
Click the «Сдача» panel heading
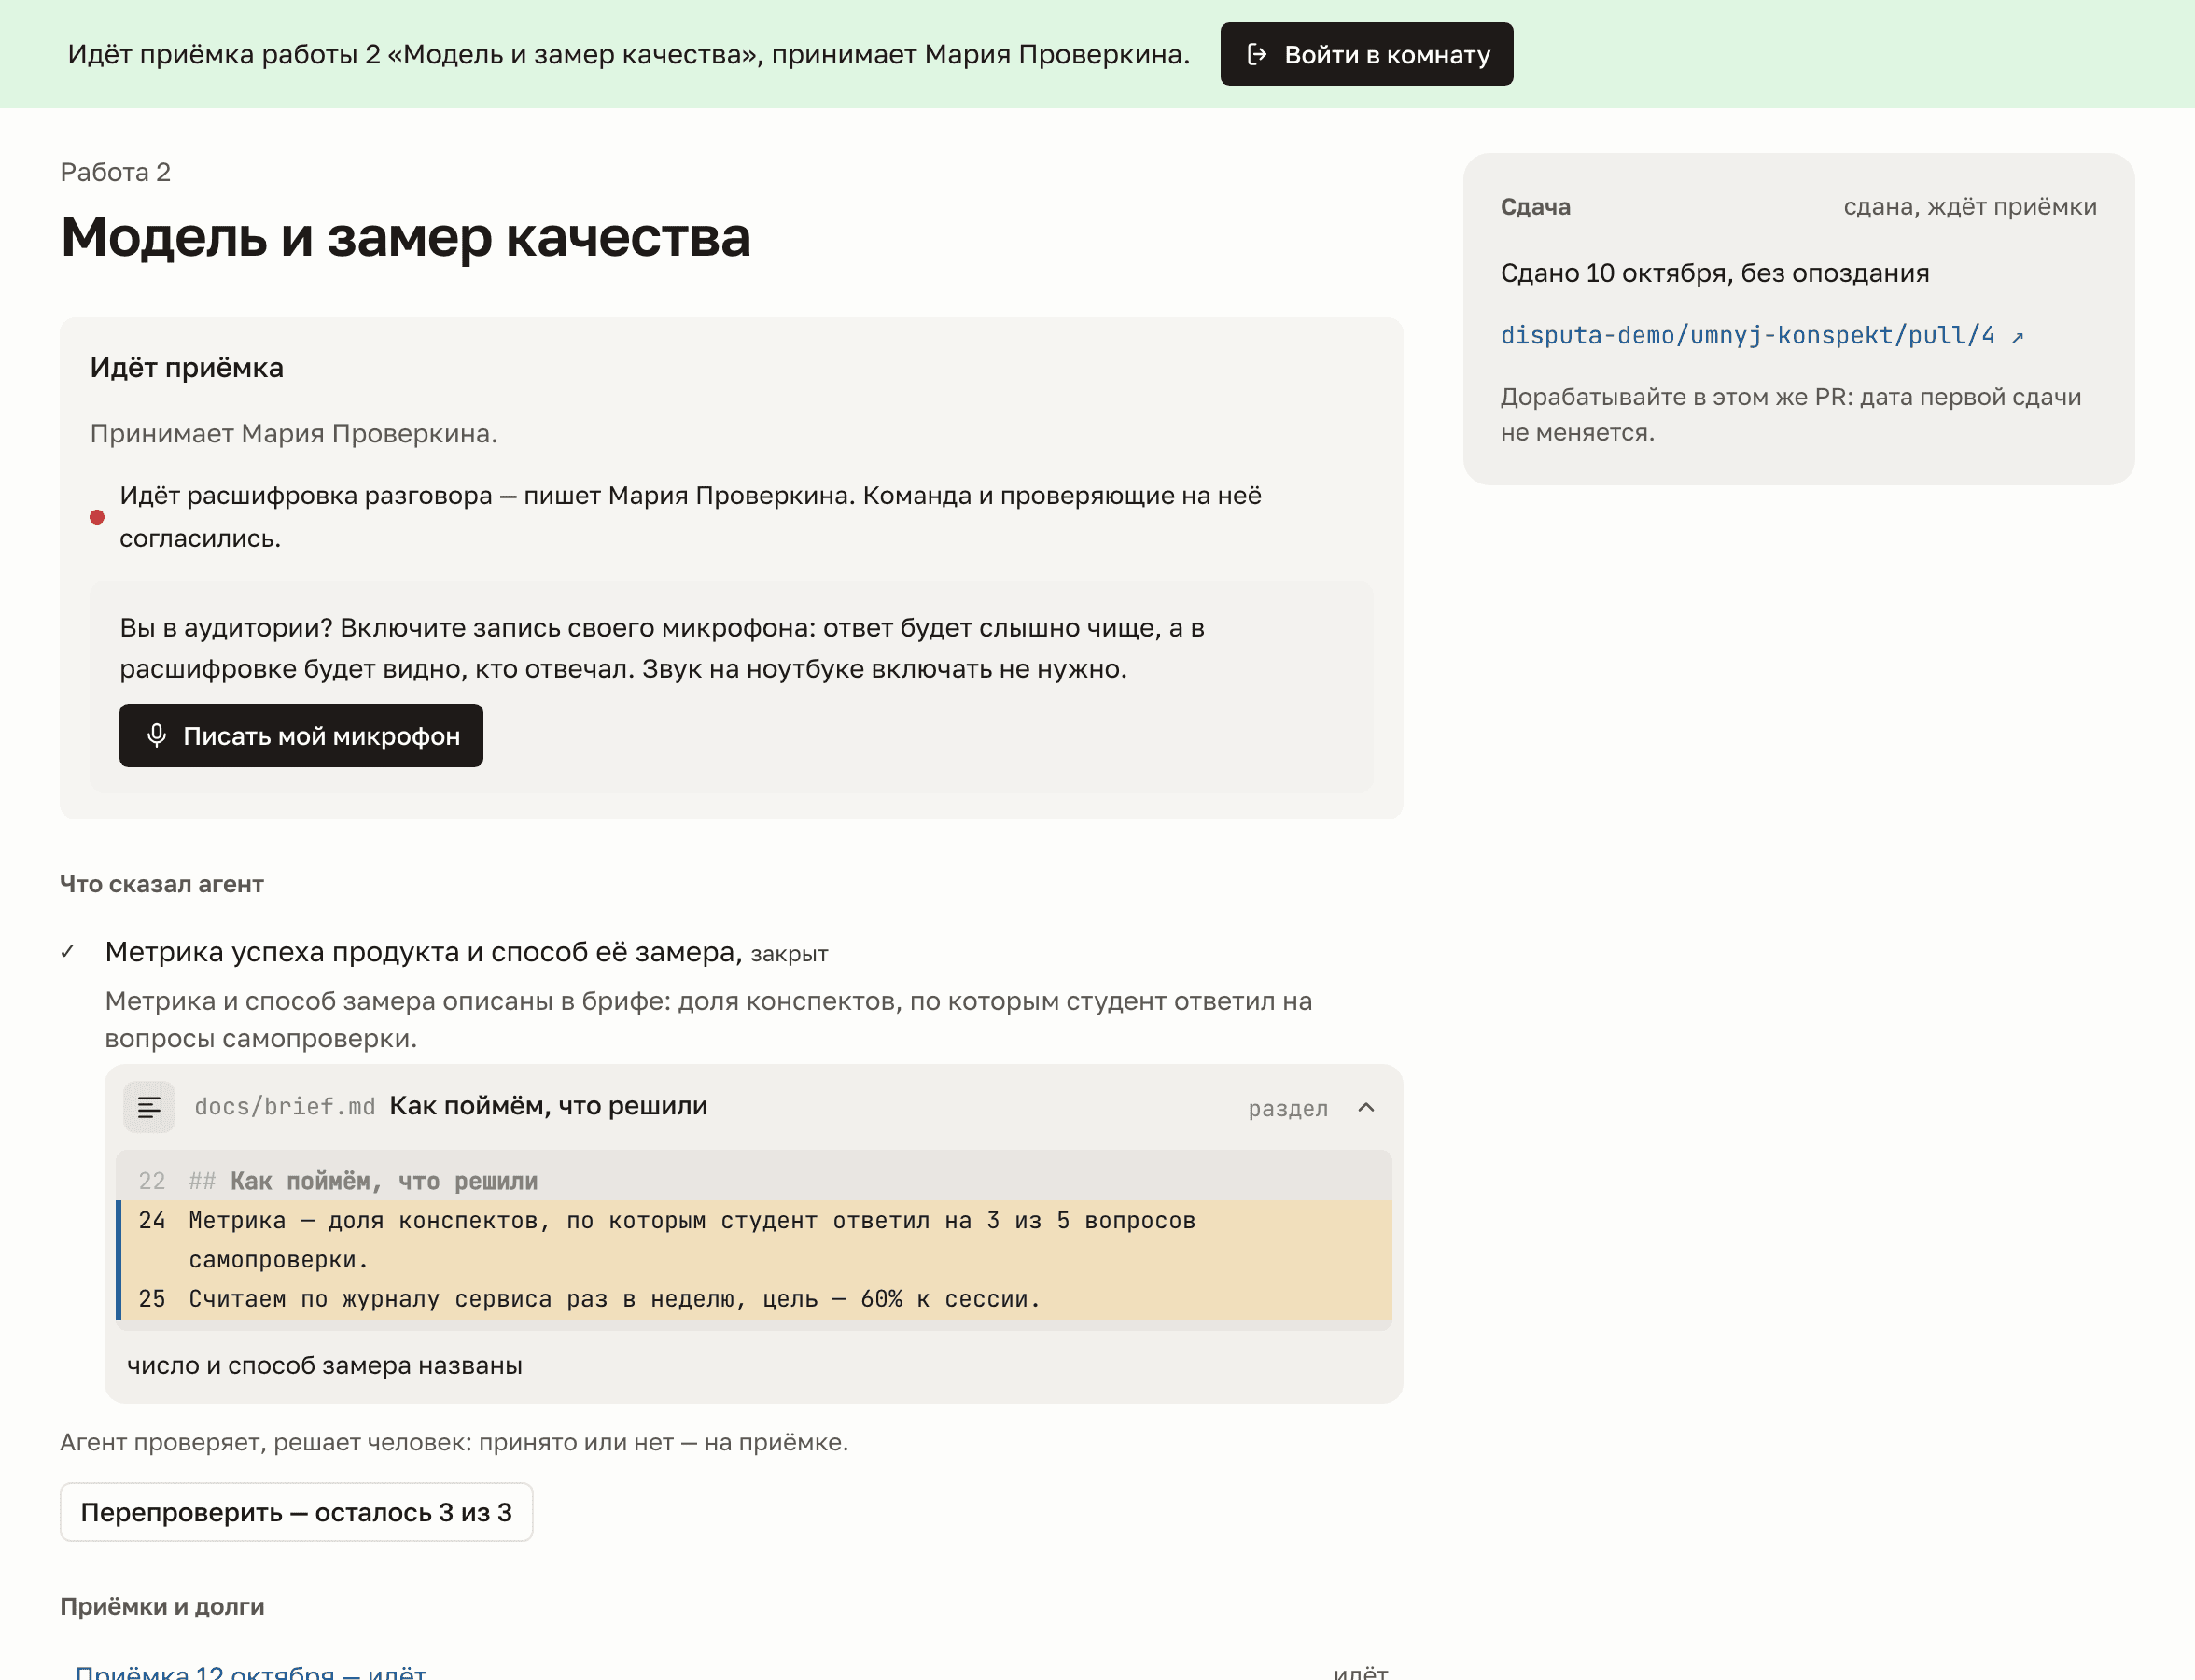1535,207
